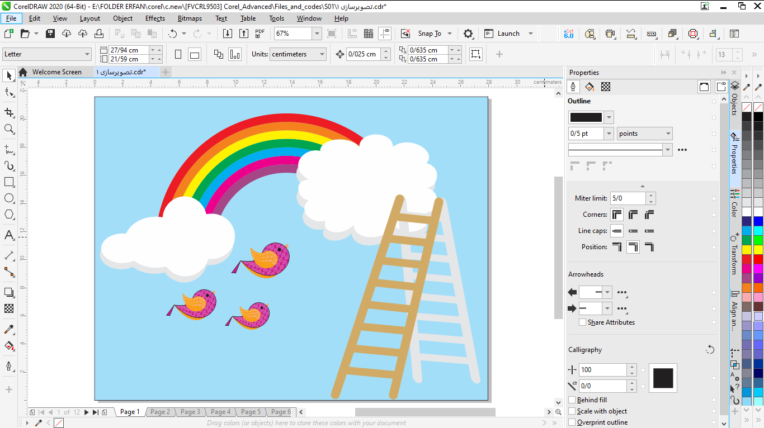Open start arrowhead settings ellipsis
This screenshot has width=764, height=428.
(x=622, y=292)
